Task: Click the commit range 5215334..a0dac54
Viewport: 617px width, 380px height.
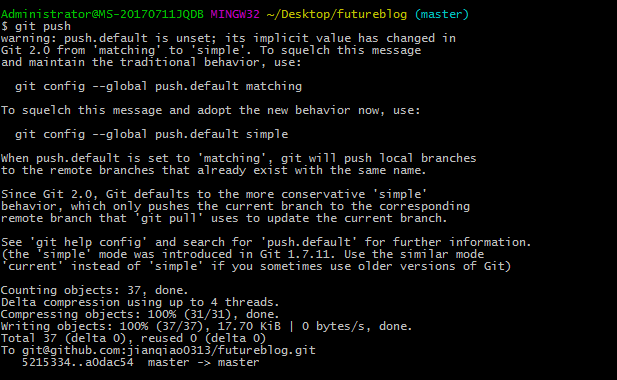Action: pos(78,362)
